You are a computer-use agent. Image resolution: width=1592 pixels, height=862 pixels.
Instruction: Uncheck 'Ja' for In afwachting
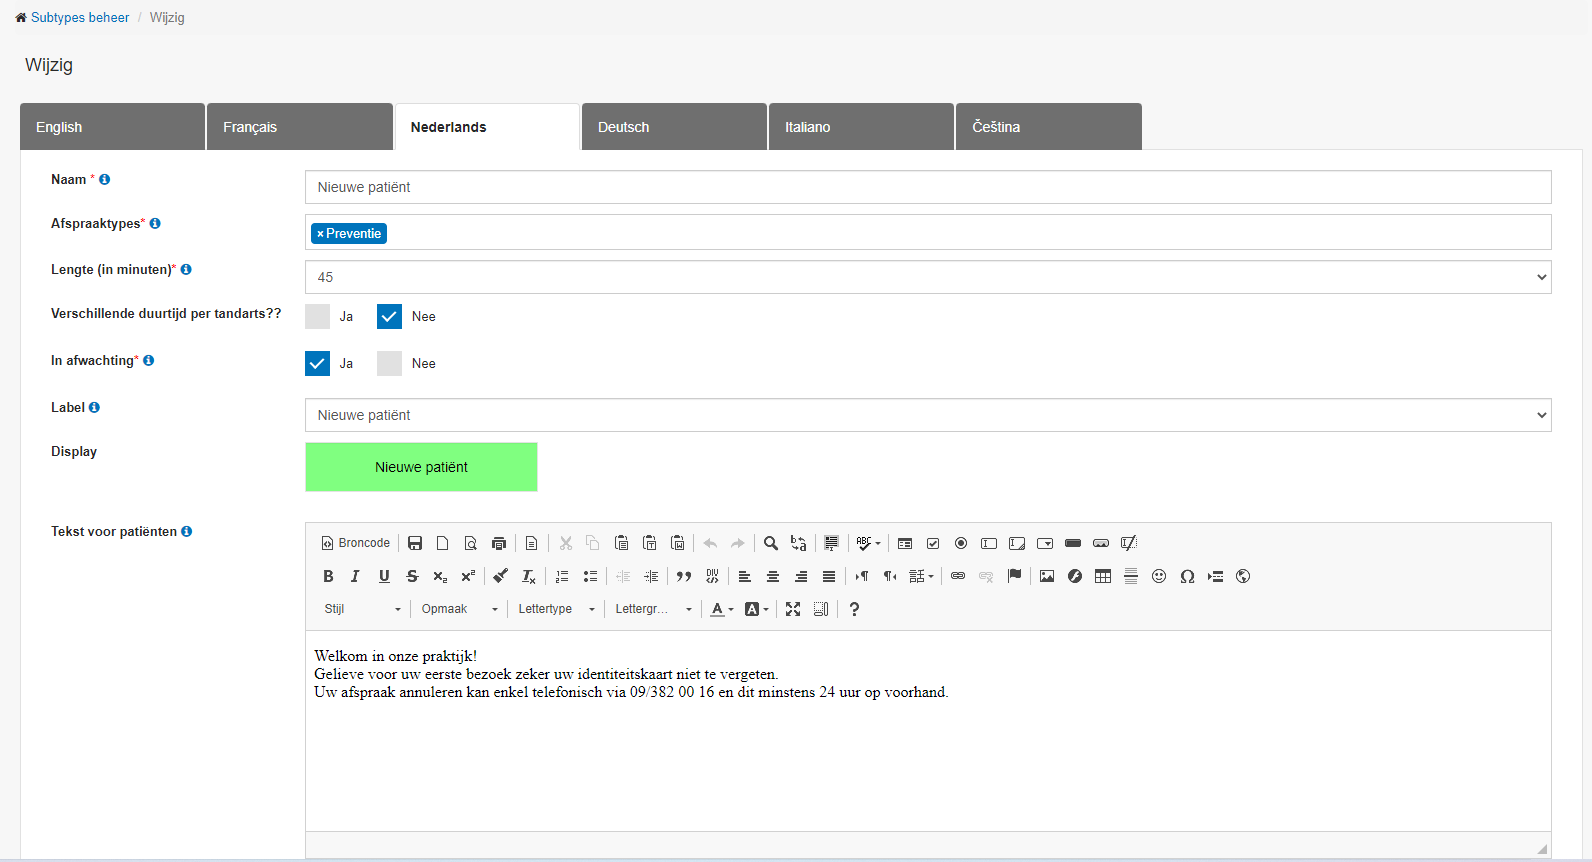click(x=318, y=364)
